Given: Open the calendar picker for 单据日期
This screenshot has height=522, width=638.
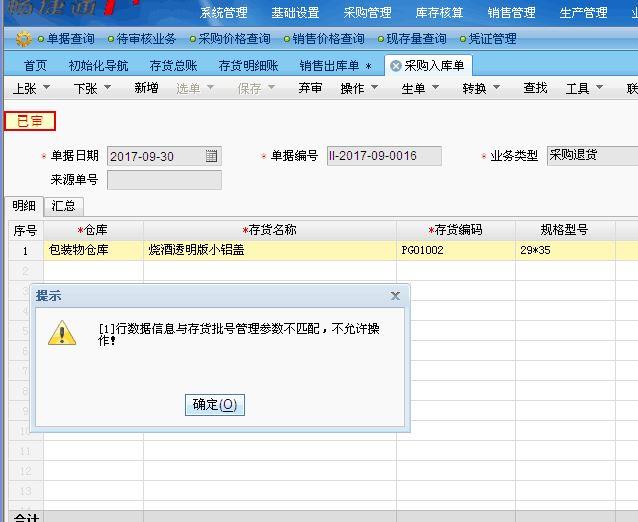Looking at the screenshot, I should (211, 156).
